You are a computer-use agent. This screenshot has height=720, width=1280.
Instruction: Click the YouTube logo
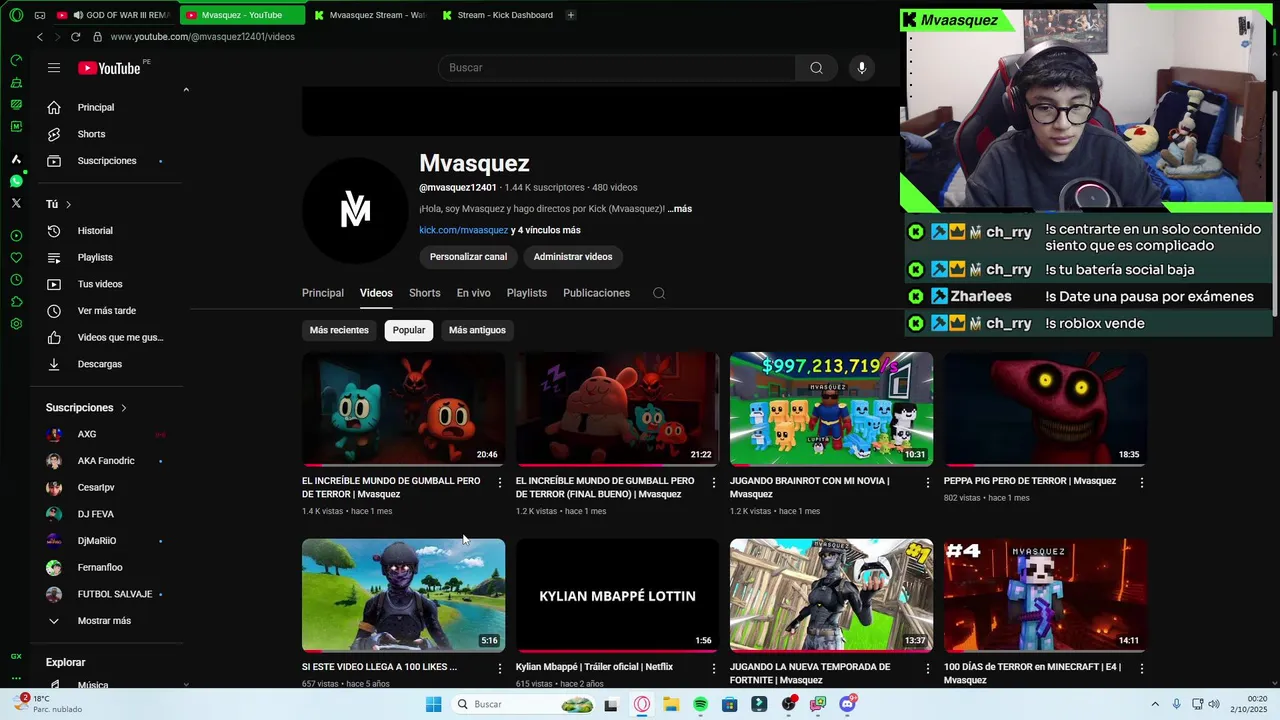[109, 68]
